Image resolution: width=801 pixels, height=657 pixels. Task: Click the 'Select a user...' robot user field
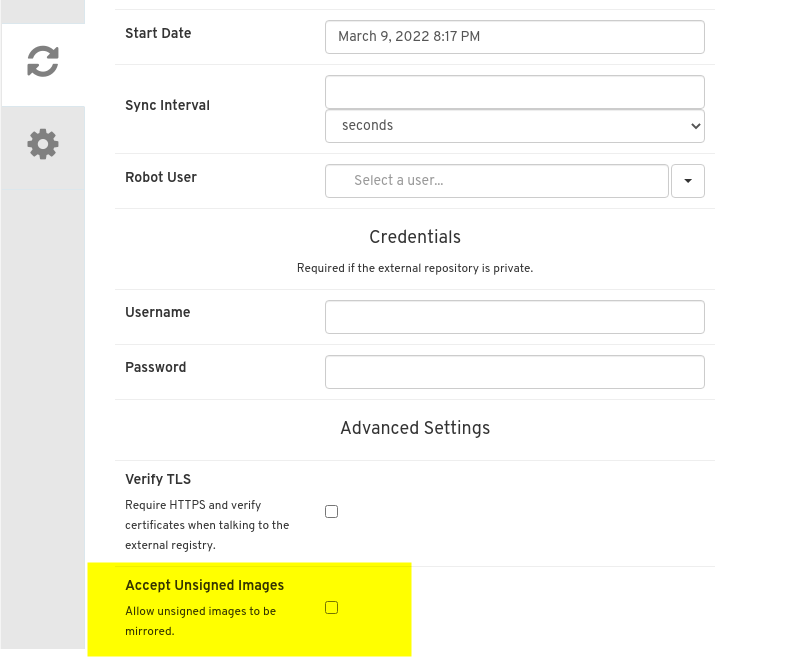(x=496, y=181)
